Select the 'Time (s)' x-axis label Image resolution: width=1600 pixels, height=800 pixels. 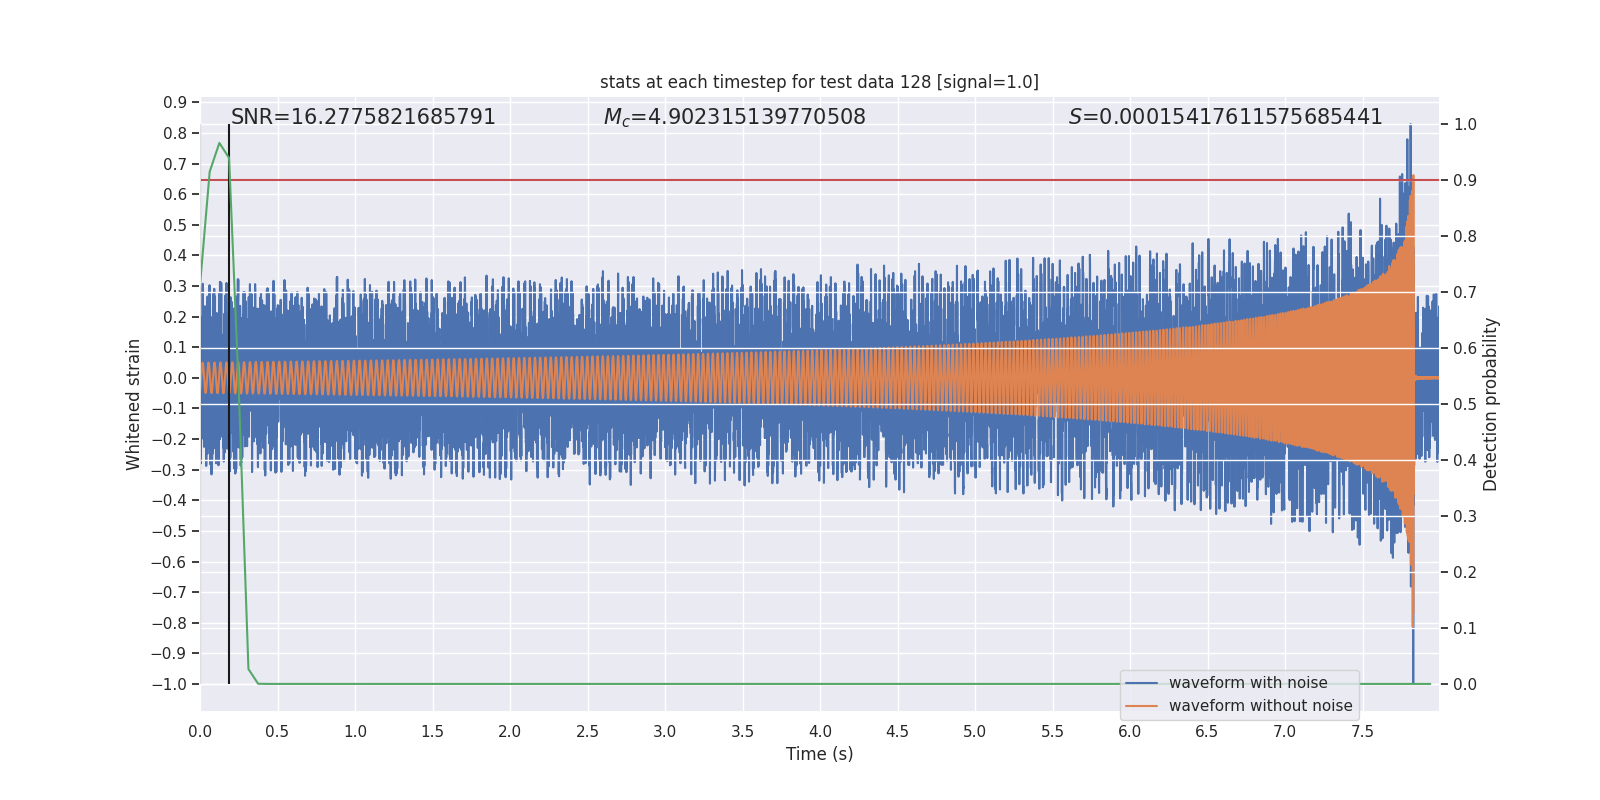[x=820, y=754]
